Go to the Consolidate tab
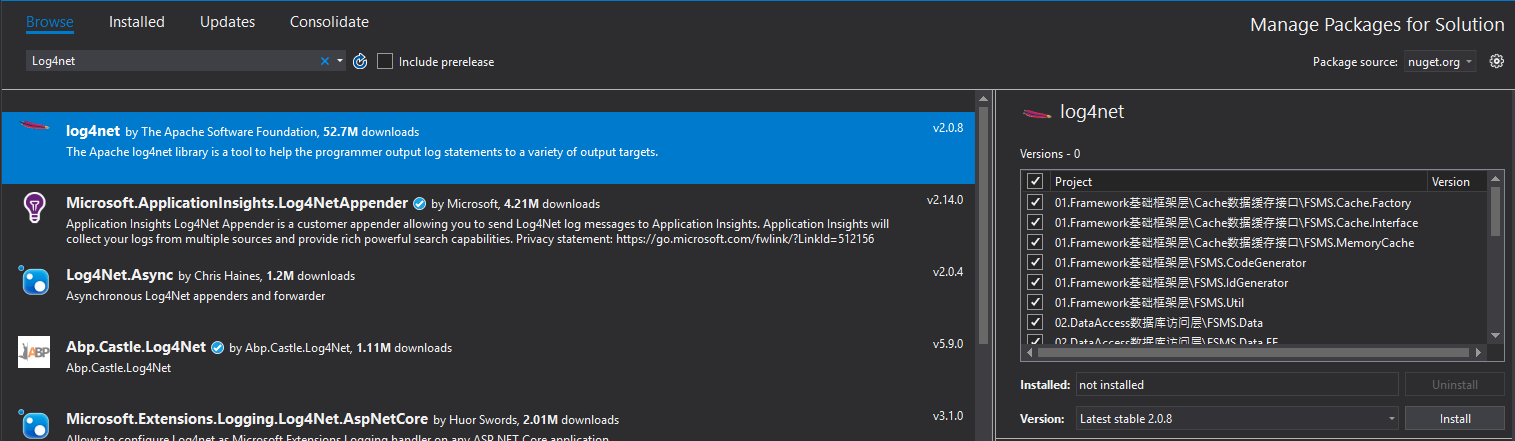The height and width of the screenshot is (441, 1515). coord(329,22)
